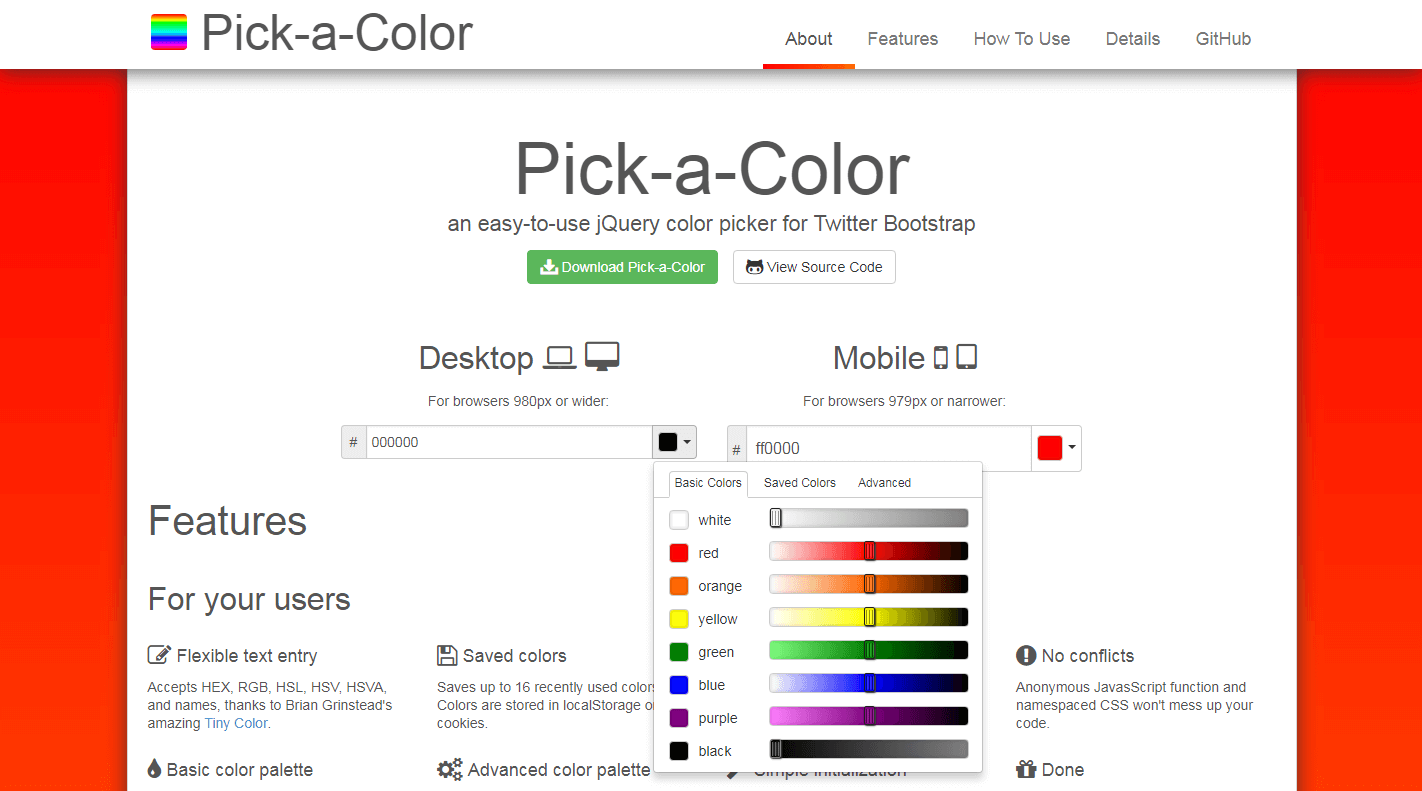Image resolution: width=1422 pixels, height=791 pixels.
Task: Click the purple lightness slider
Action: [869, 716]
